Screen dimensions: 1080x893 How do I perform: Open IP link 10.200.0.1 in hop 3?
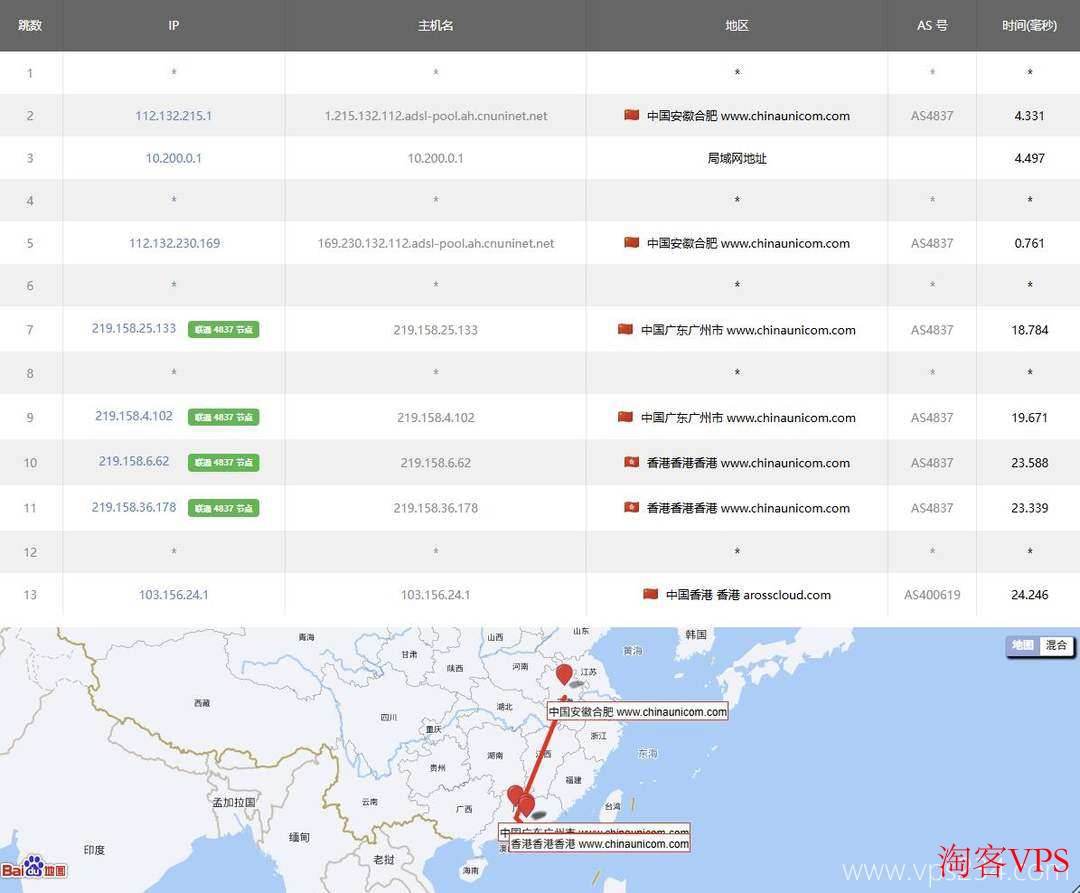(174, 158)
